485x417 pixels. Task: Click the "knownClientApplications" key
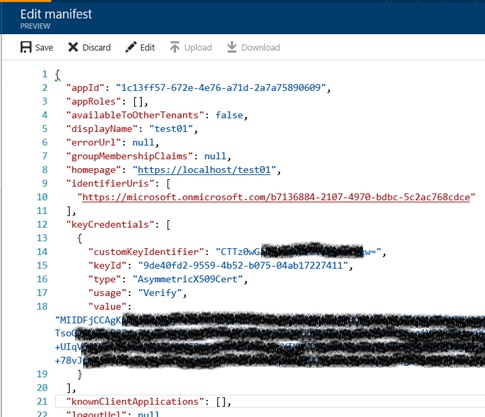(x=135, y=402)
